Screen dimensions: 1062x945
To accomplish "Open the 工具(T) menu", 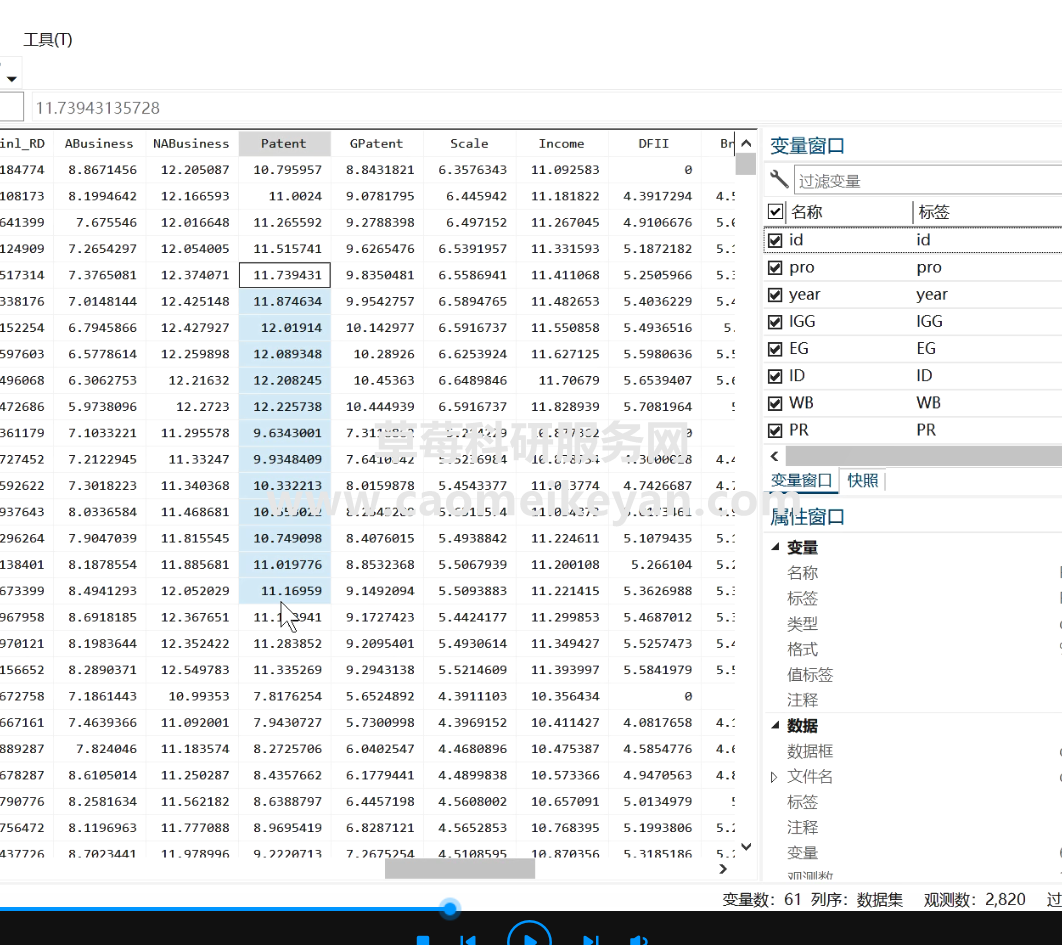I will coord(47,39).
